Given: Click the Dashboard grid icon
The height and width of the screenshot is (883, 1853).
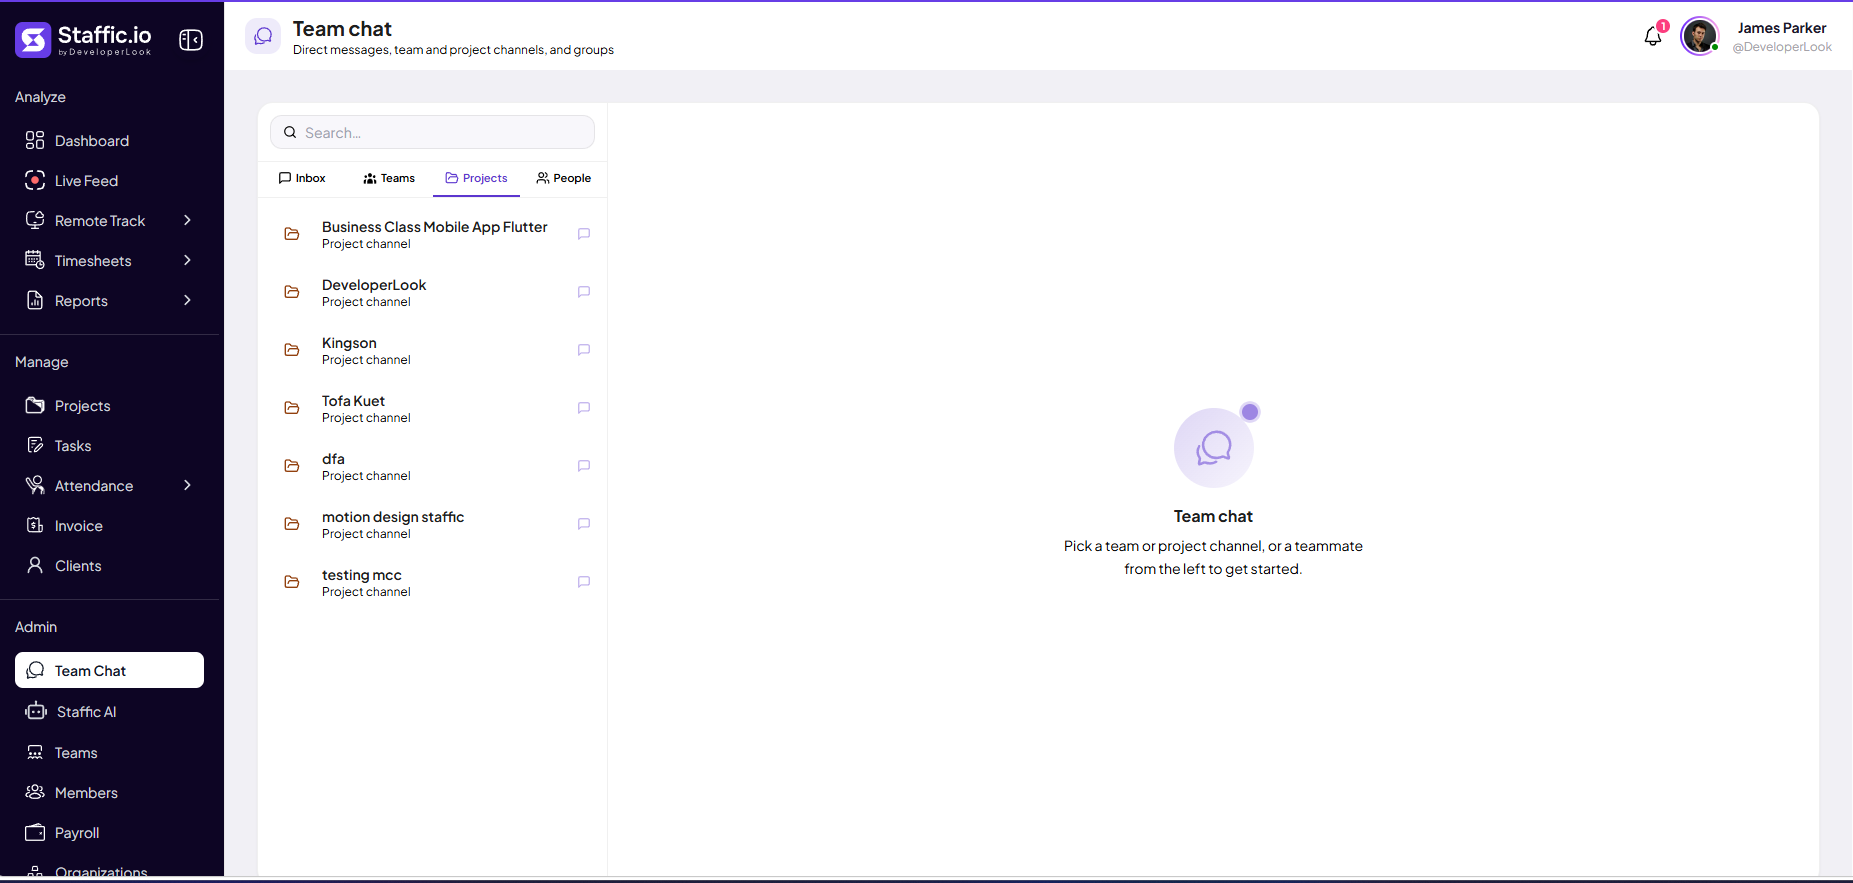Looking at the screenshot, I should pyautogui.click(x=35, y=140).
